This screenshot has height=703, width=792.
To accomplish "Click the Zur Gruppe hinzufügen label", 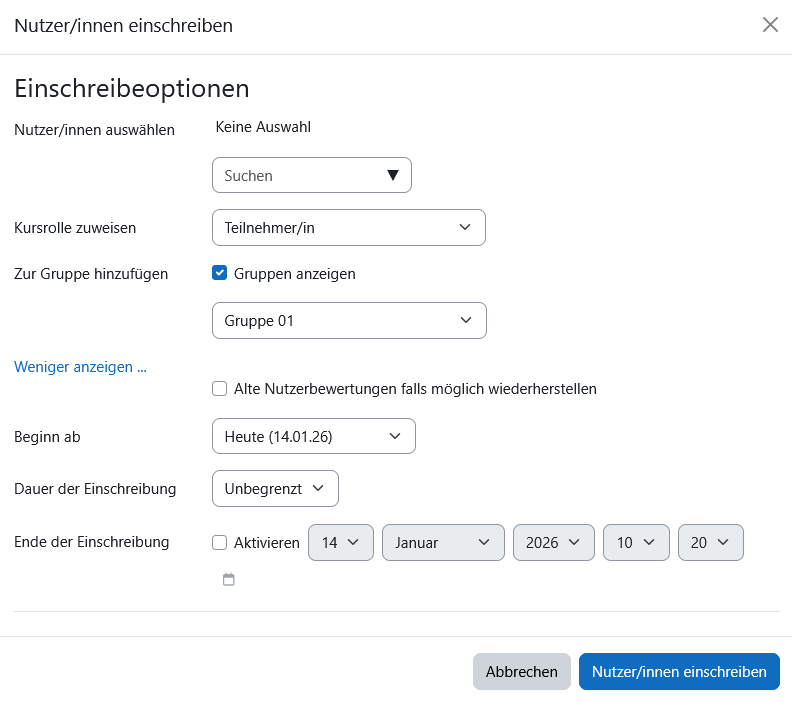I will 91,274.
